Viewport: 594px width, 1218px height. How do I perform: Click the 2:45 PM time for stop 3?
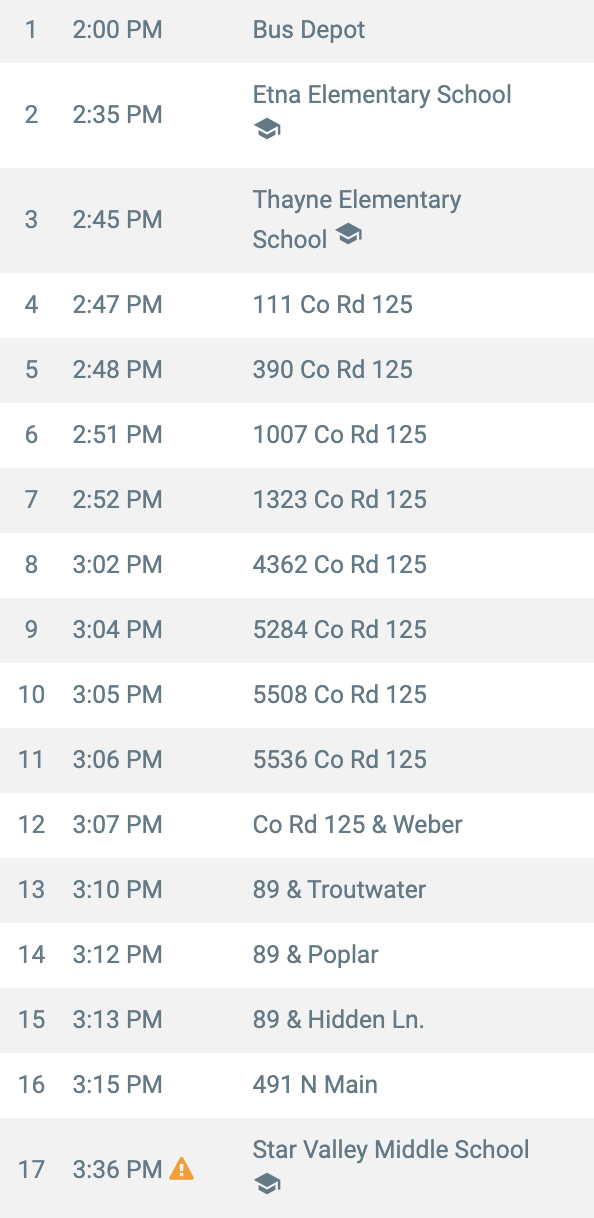[117, 220]
